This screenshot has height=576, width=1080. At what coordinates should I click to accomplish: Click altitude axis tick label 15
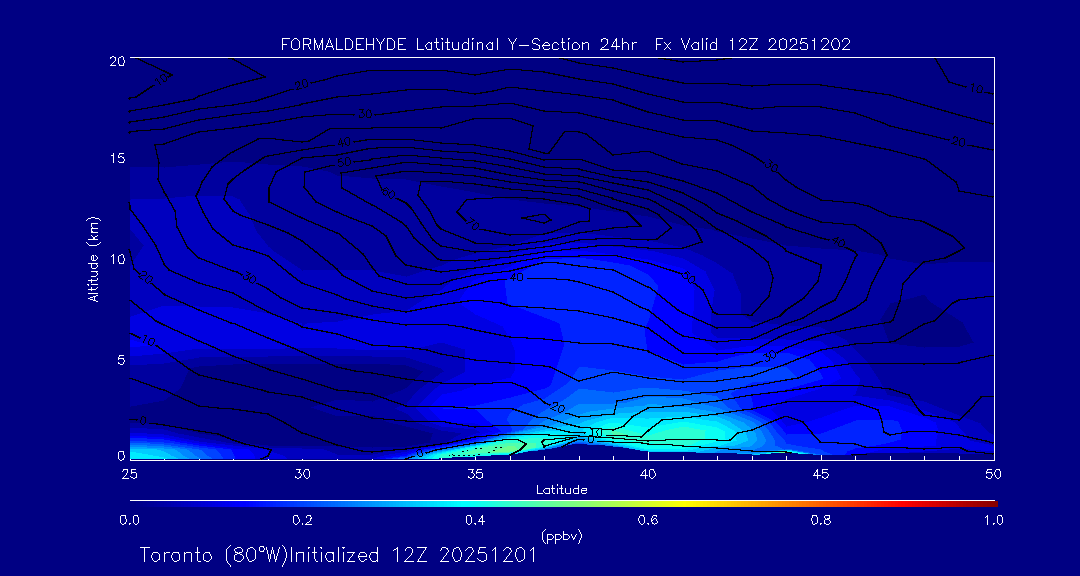tap(116, 159)
